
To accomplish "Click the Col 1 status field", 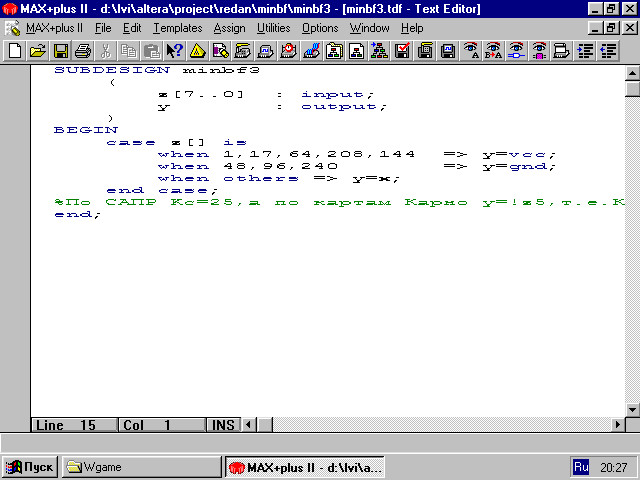I will pyautogui.click(x=162, y=425).
